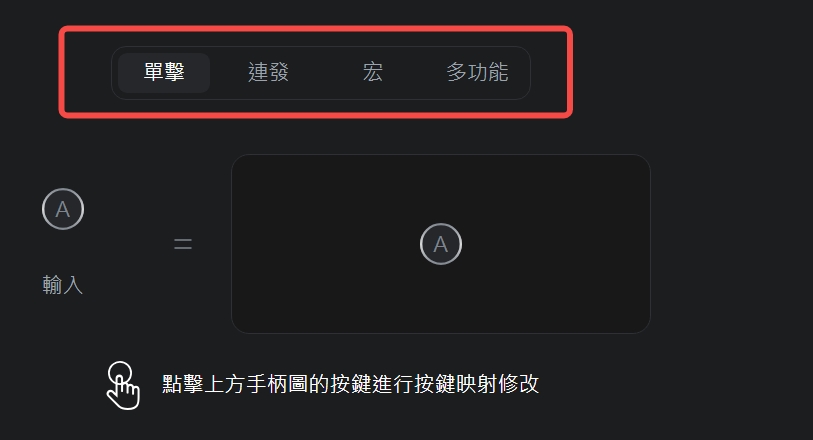Click the 輸入 label under the A button

point(63,285)
